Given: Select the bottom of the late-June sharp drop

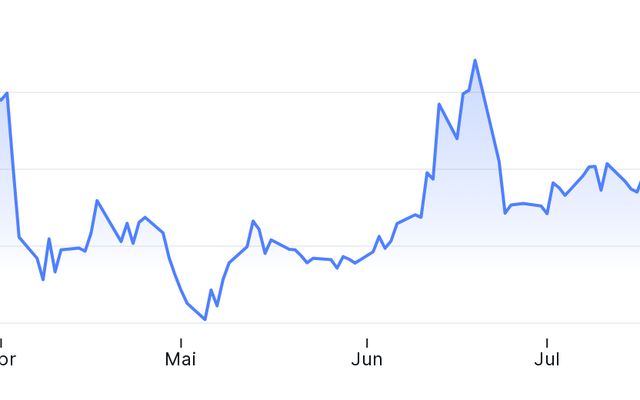Looking at the screenshot, I should pyautogui.click(x=505, y=213).
